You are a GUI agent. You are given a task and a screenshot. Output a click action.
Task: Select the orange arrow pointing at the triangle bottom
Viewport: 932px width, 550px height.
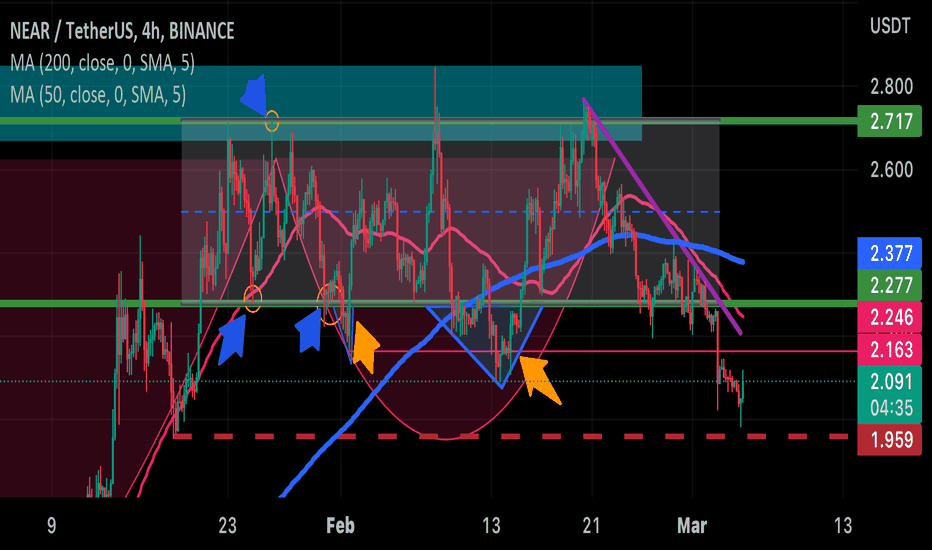point(540,381)
